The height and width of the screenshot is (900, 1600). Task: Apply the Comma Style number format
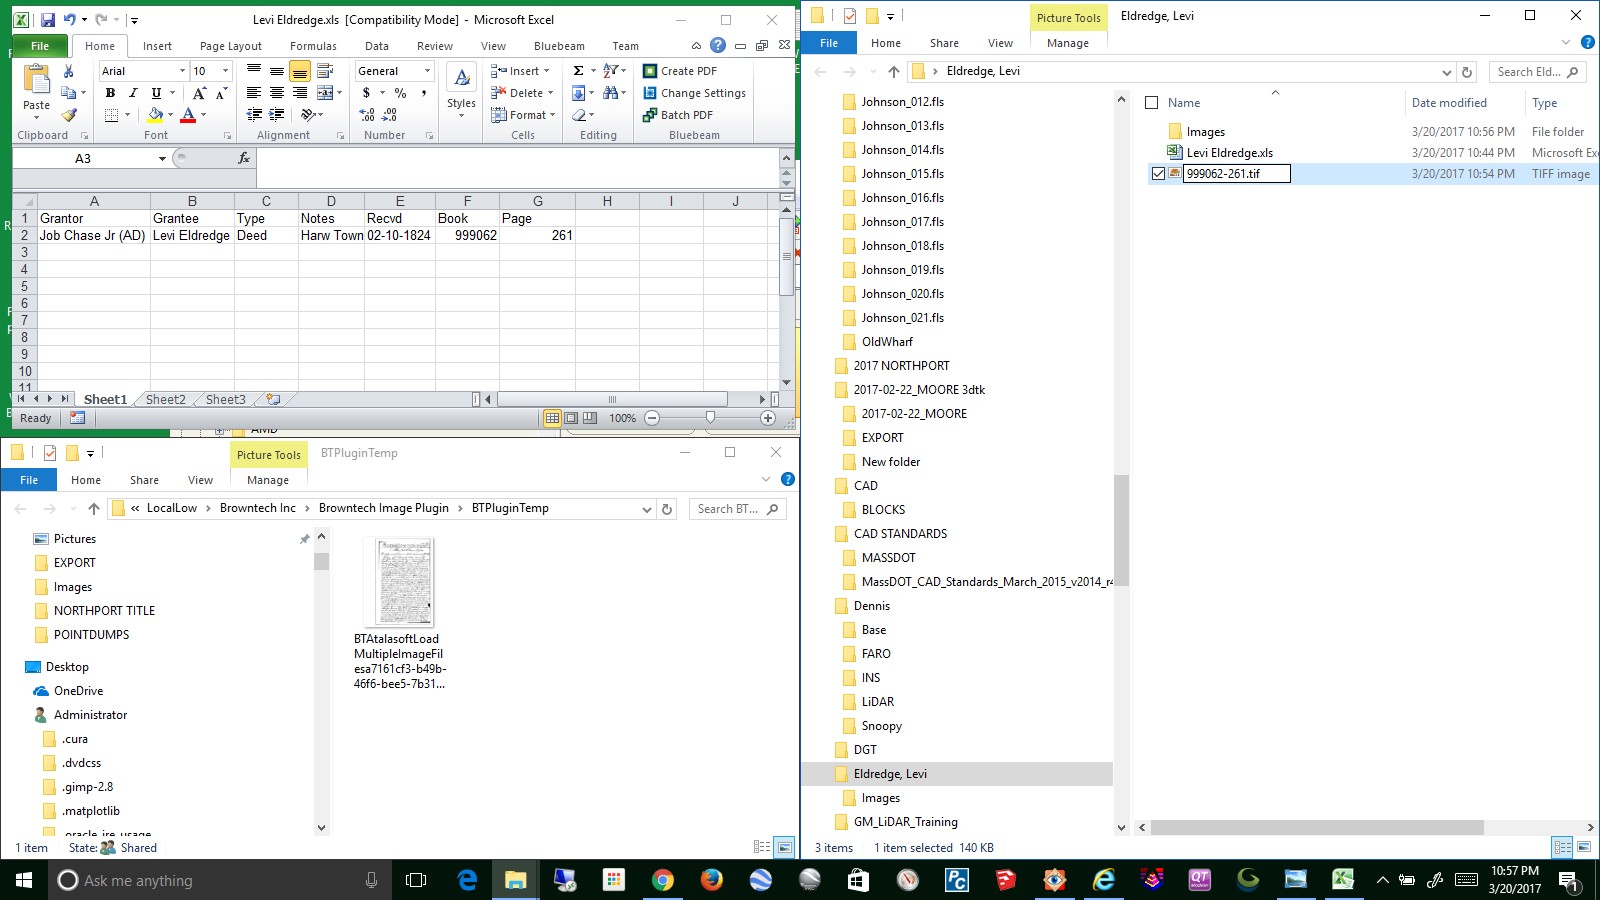[x=424, y=93]
